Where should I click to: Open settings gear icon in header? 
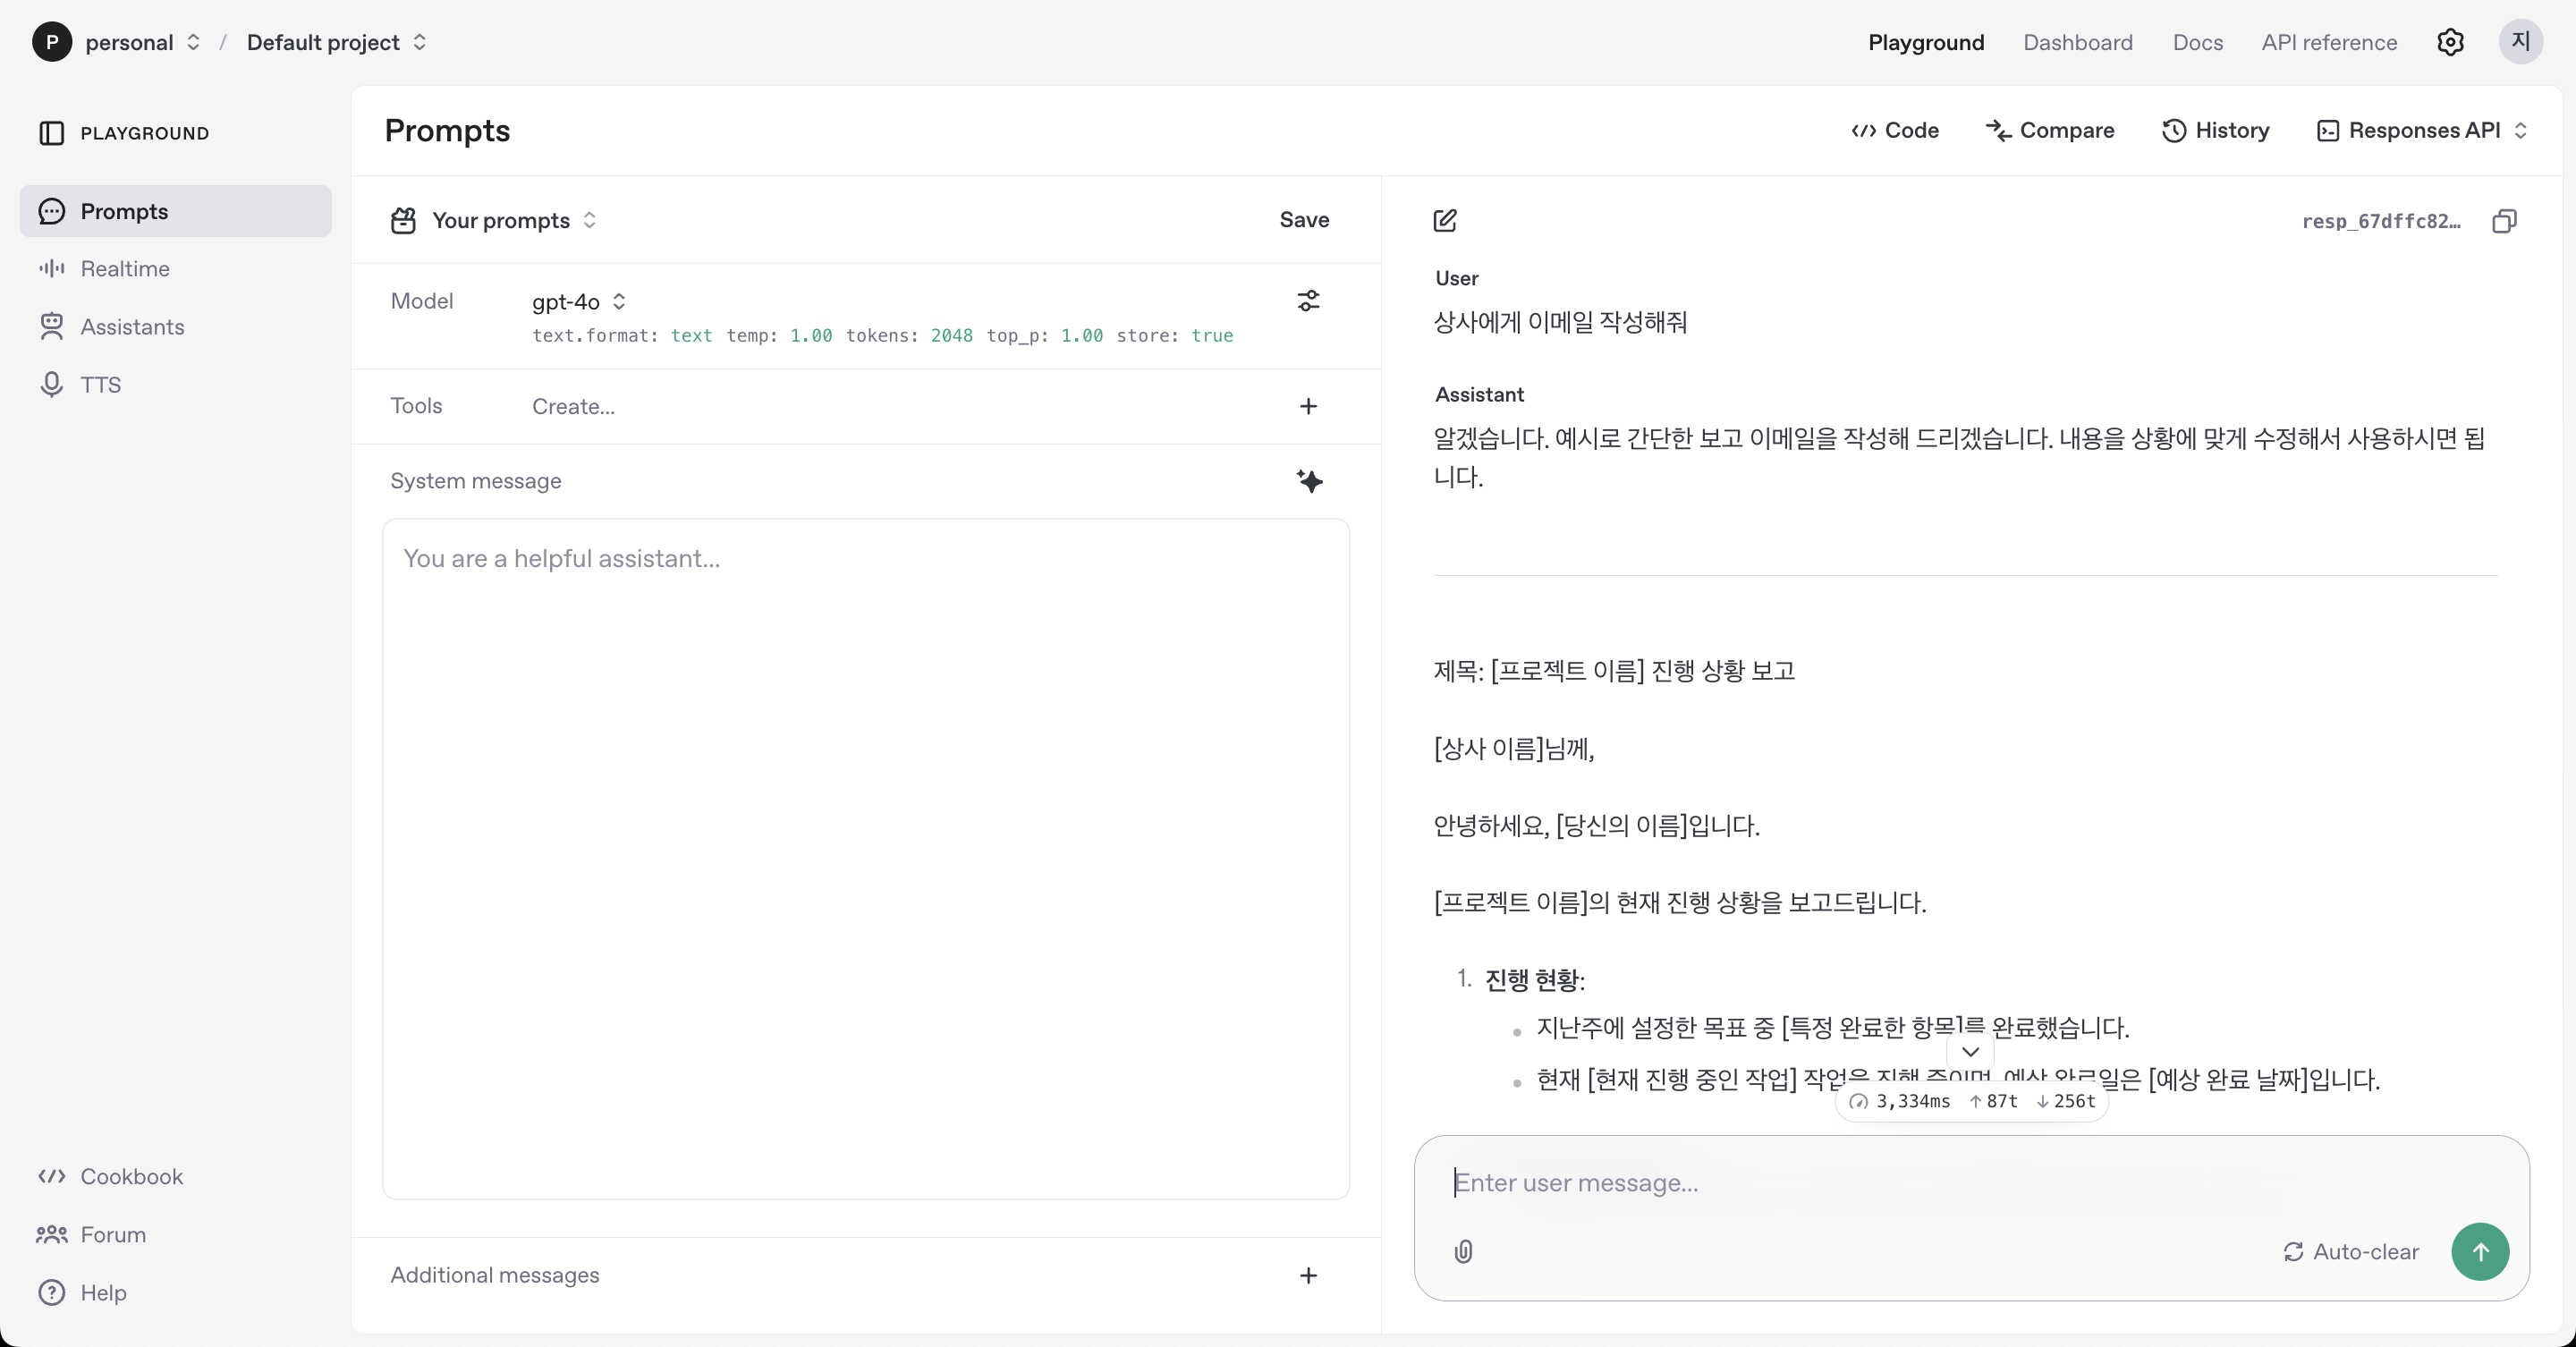pos(2450,42)
